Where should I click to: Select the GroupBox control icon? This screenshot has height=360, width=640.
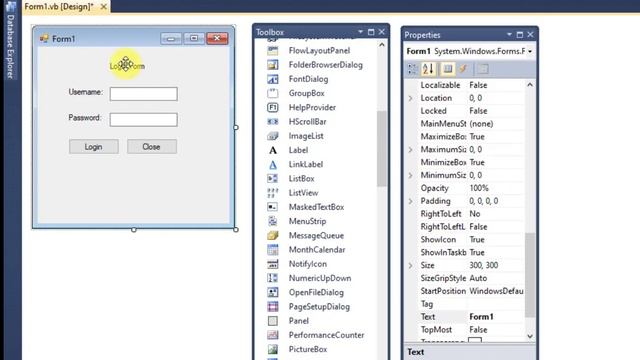[x=273, y=93]
